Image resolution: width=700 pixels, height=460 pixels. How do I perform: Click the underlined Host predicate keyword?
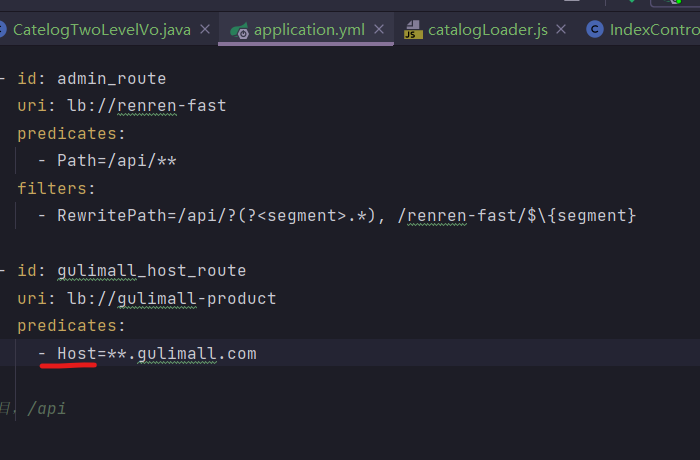pyautogui.click(x=76, y=353)
